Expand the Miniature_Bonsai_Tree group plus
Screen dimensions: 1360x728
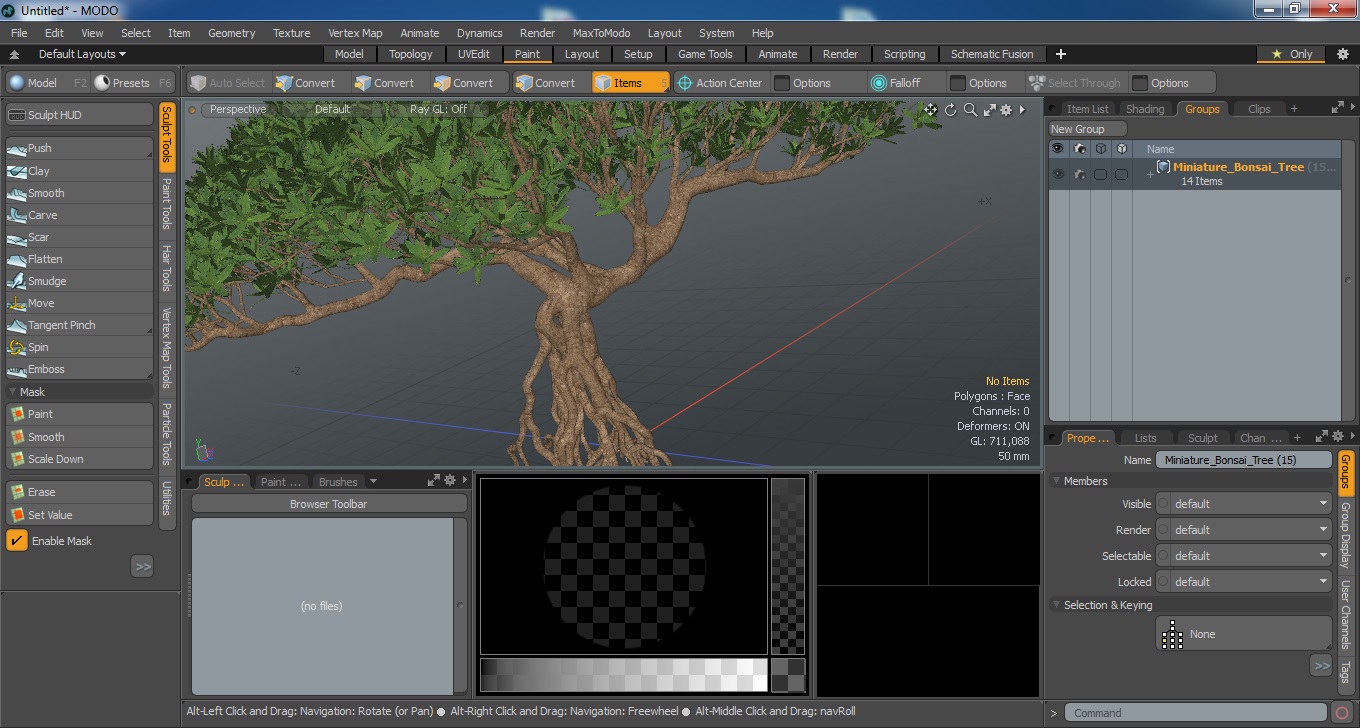(1150, 174)
